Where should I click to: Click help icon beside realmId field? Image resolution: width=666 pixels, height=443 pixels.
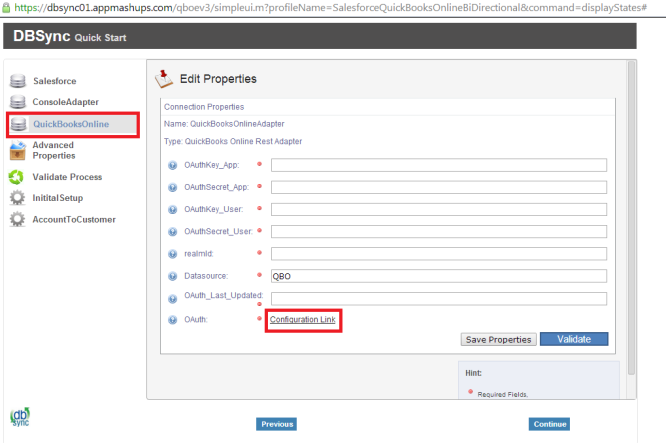[173, 253]
